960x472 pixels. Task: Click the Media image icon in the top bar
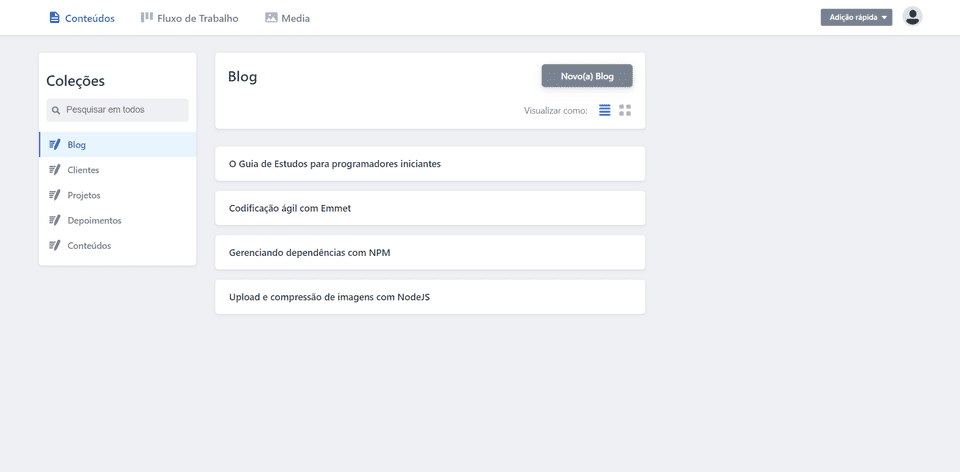(x=271, y=18)
